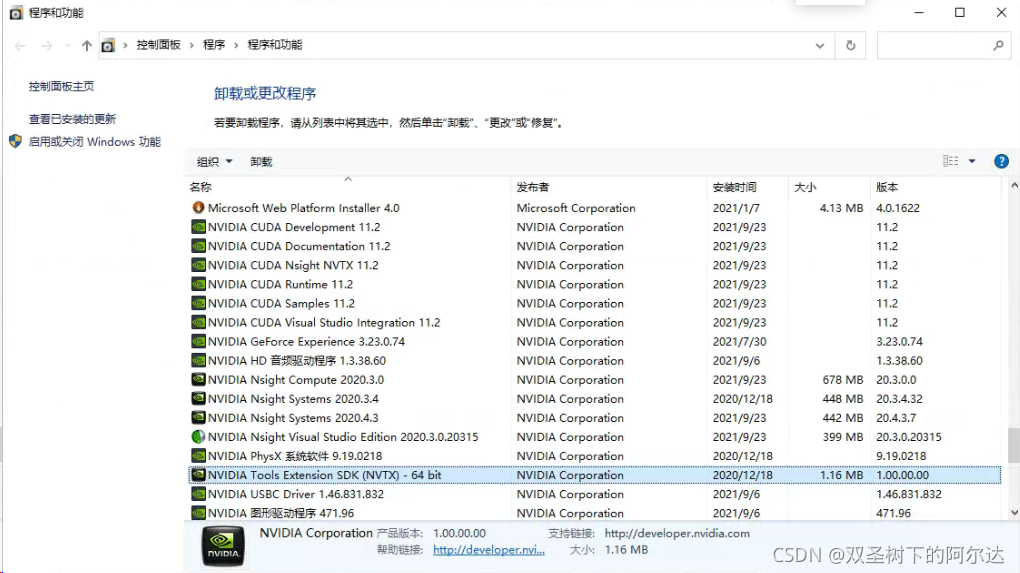Click the NVIDIA Tools Extension SDK icon
1020x573 pixels.
coord(198,475)
